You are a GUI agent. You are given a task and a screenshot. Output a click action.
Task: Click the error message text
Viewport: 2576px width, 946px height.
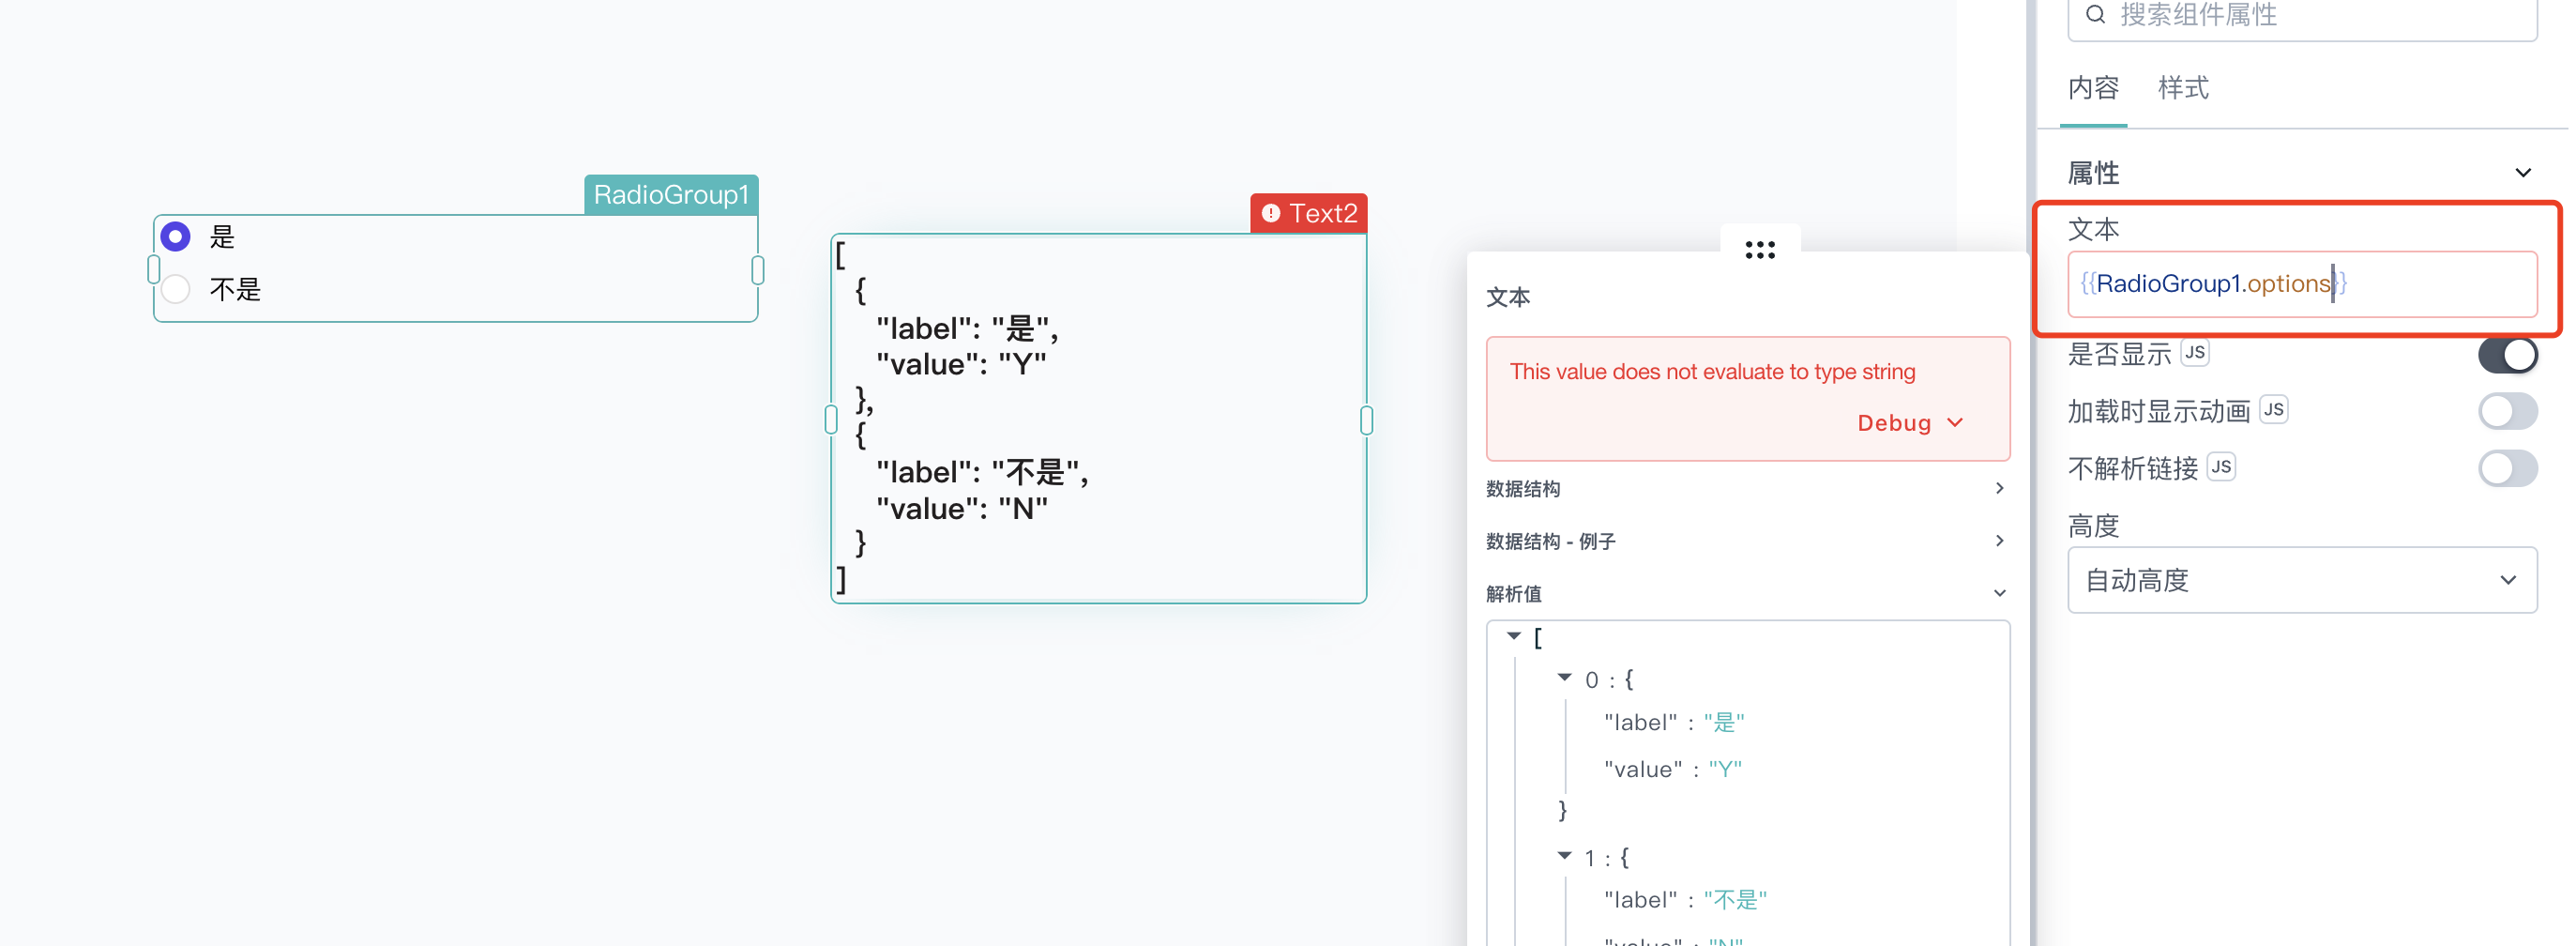[x=1712, y=372]
